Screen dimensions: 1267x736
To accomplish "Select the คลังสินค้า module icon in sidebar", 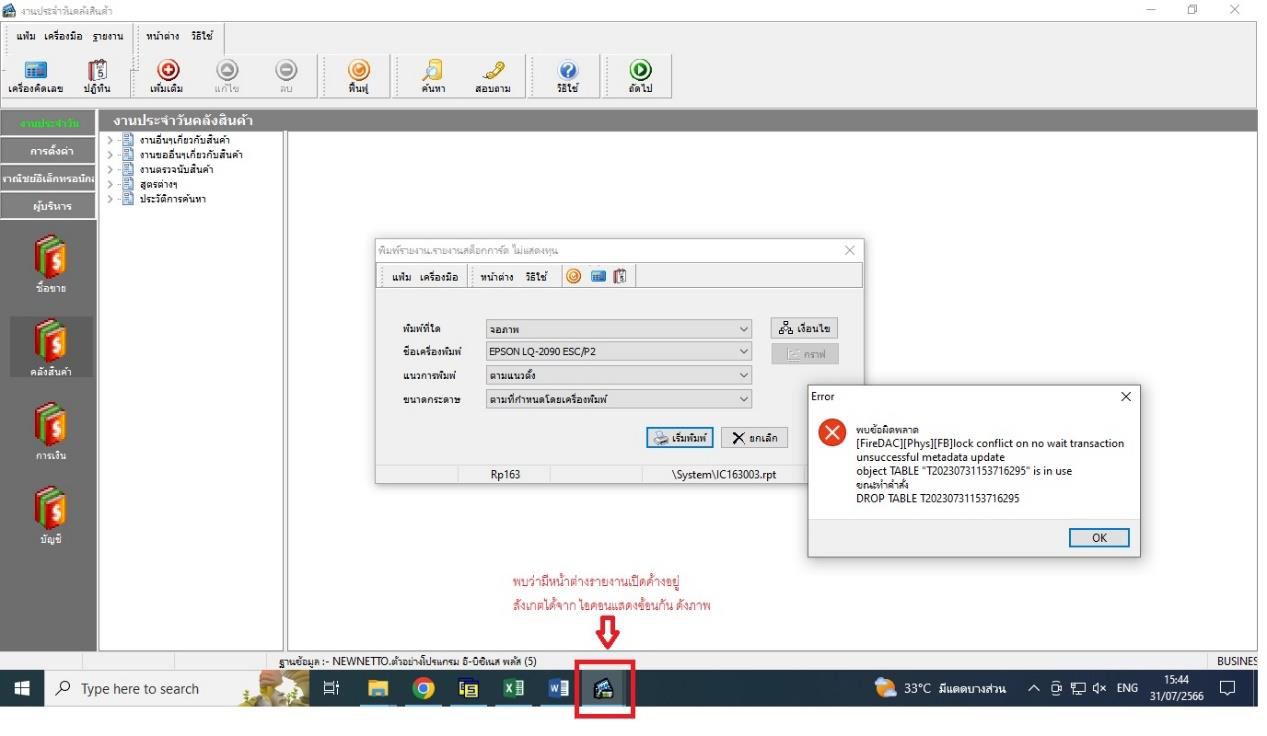I will coord(48,343).
